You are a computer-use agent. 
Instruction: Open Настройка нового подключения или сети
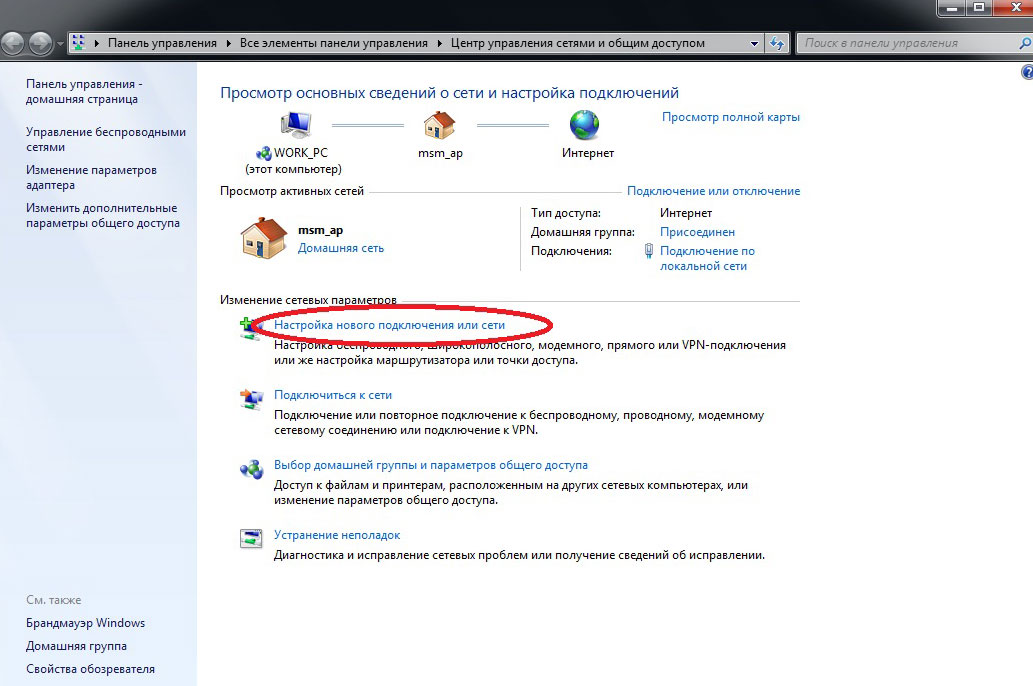tap(389, 325)
